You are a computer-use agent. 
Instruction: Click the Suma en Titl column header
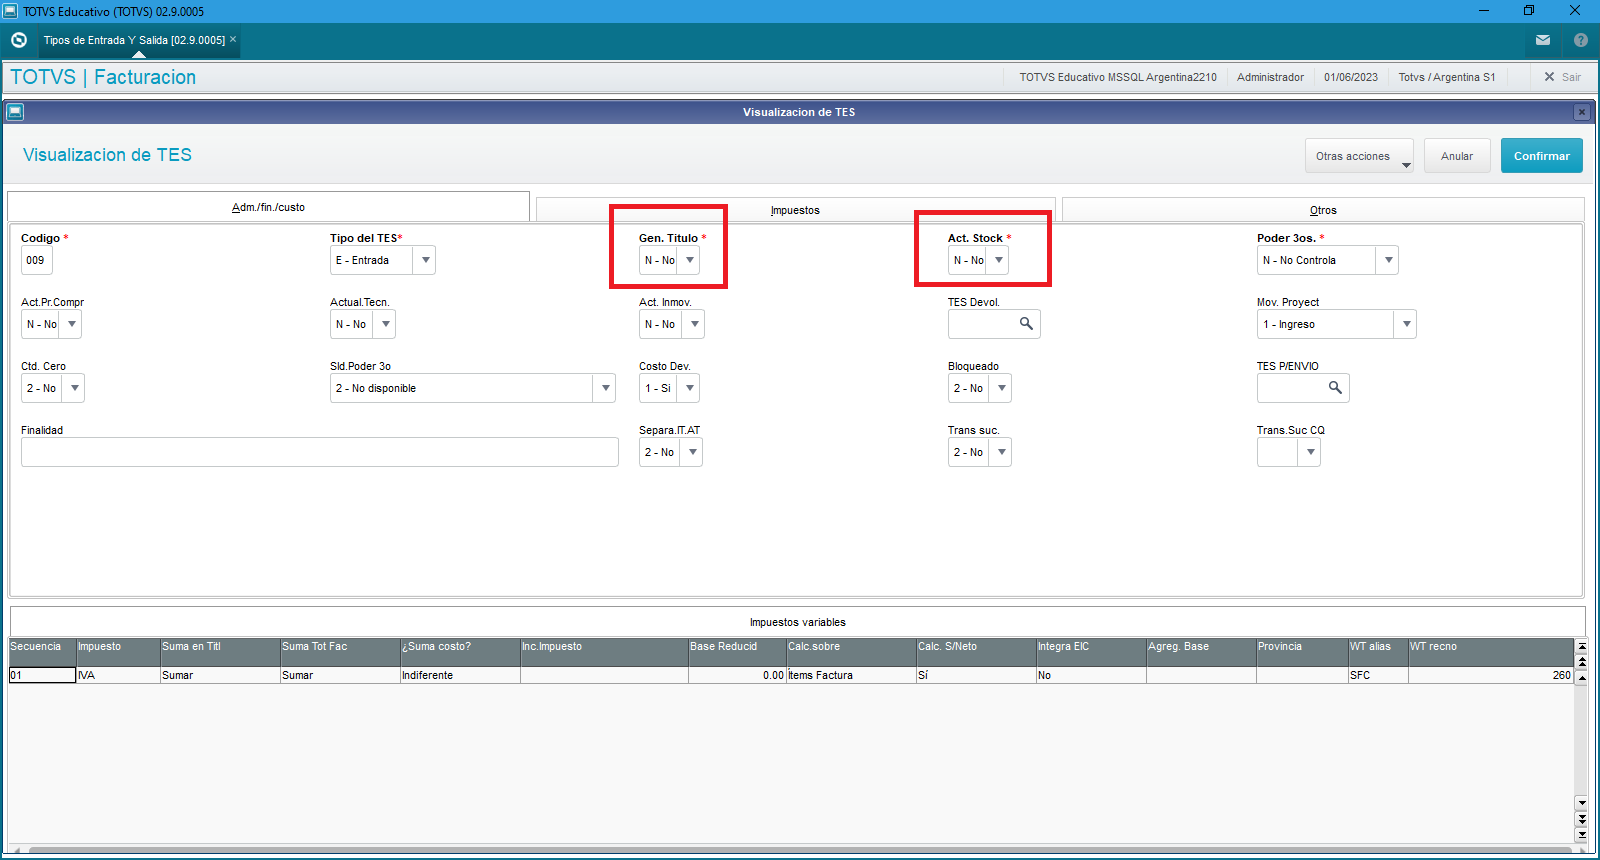click(x=221, y=652)
